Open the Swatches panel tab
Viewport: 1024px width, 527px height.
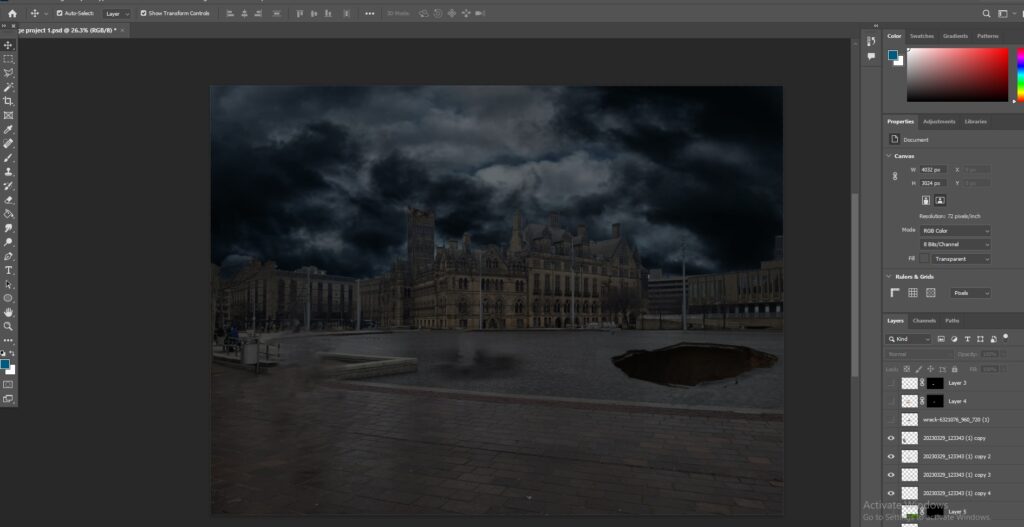921,36
